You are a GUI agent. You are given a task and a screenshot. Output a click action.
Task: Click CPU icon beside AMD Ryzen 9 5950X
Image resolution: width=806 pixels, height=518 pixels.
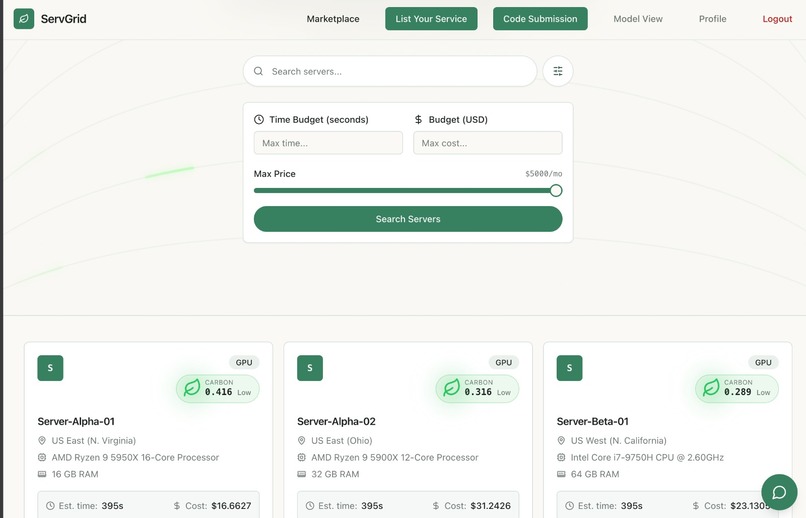tap(42, 457)
